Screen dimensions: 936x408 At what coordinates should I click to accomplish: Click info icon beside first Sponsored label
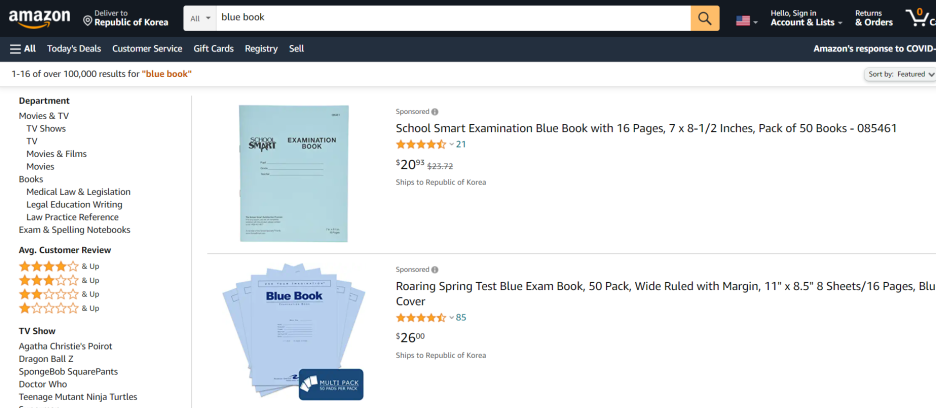tap(435, 112)
